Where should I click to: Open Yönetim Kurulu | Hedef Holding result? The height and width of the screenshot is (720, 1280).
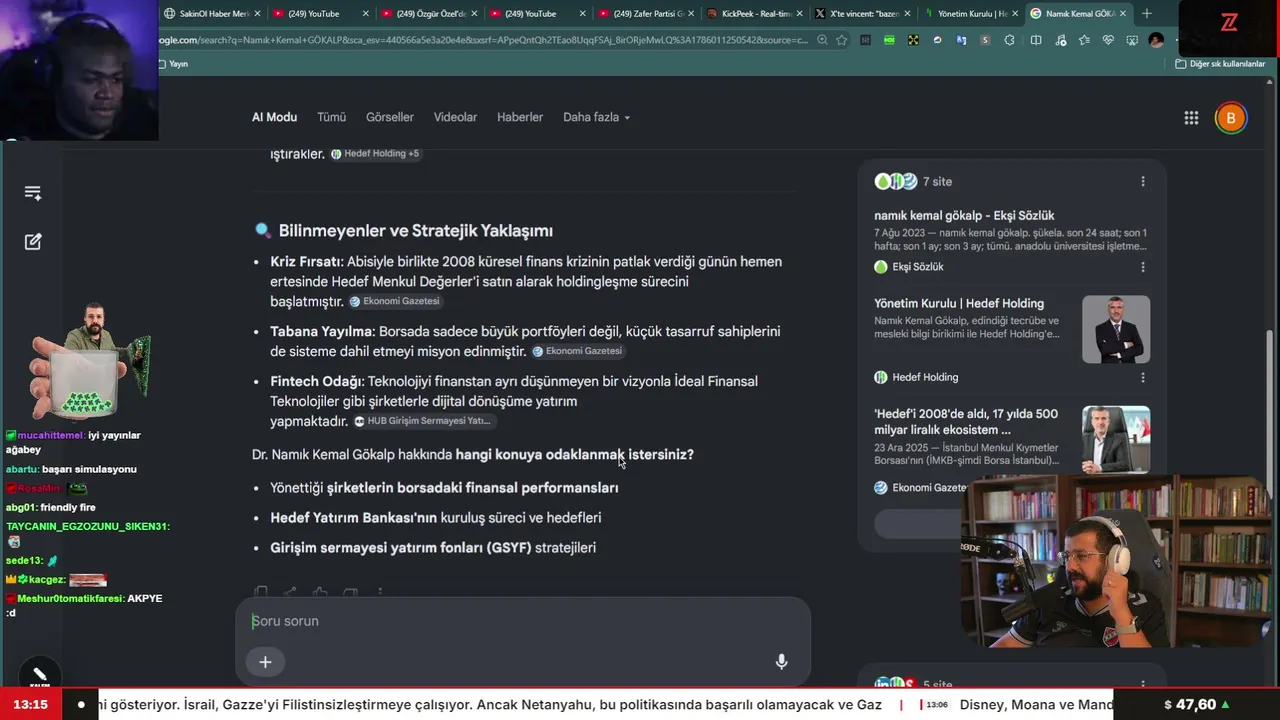point(959,304)
